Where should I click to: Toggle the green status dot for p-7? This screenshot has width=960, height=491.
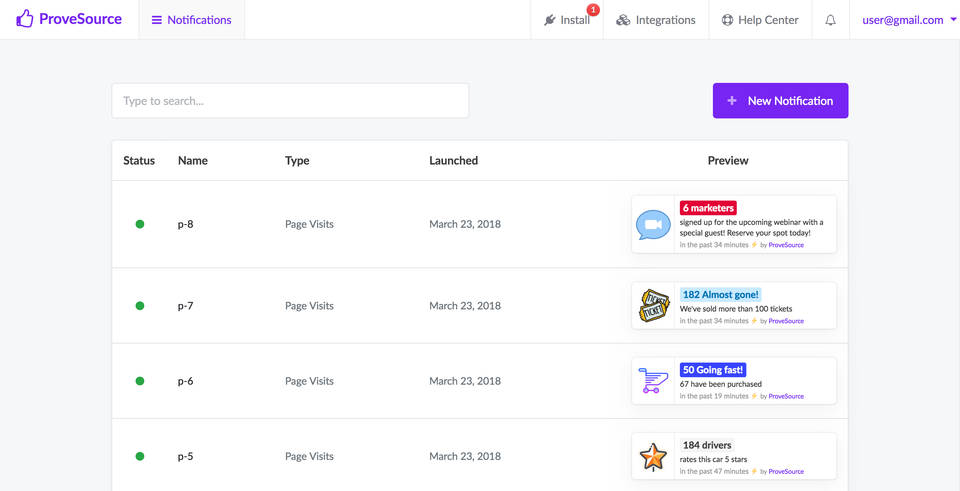tap(140, 306)
